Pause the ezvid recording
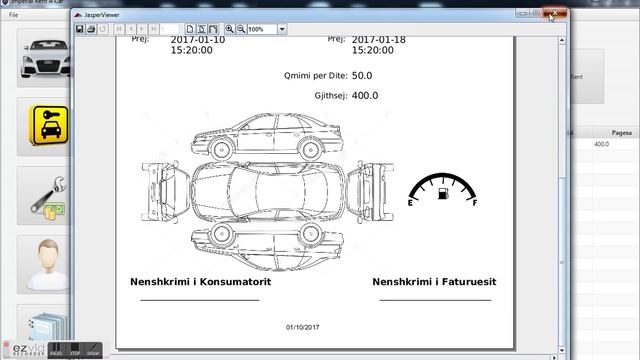This screenshot has height=360, width=640. (x=56, y=350)
